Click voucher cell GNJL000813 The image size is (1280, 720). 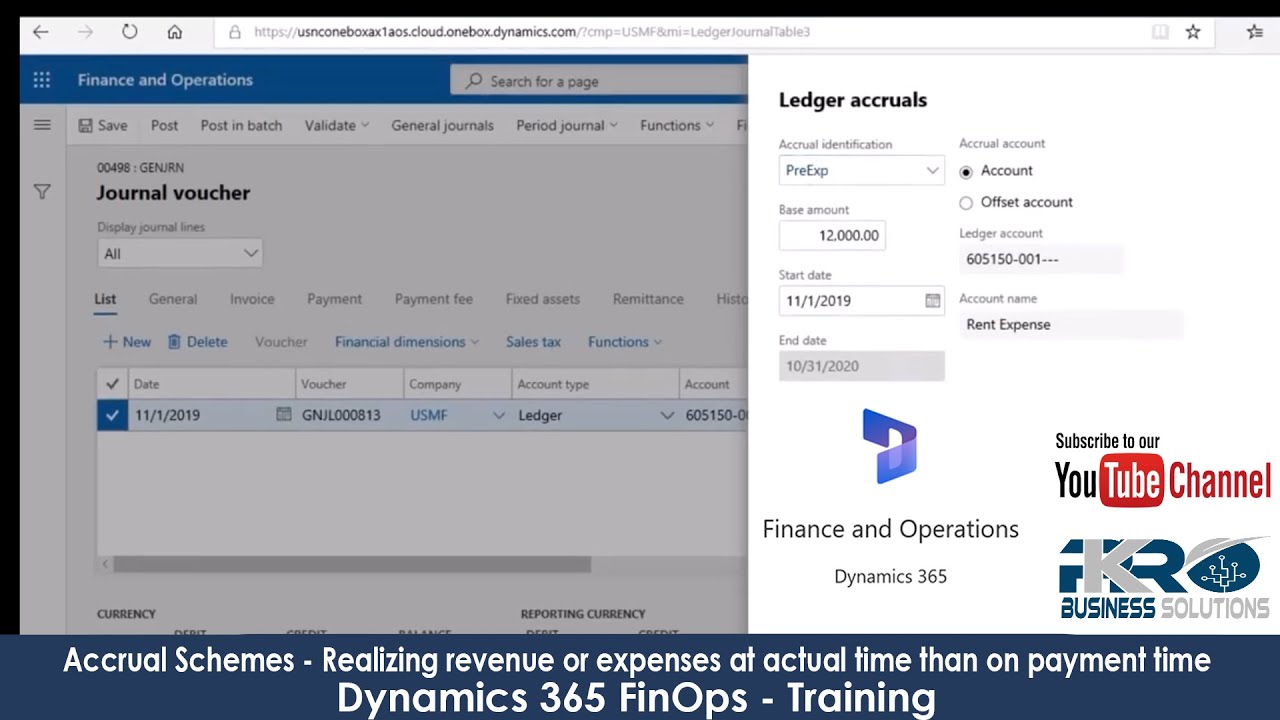point(349,415)
